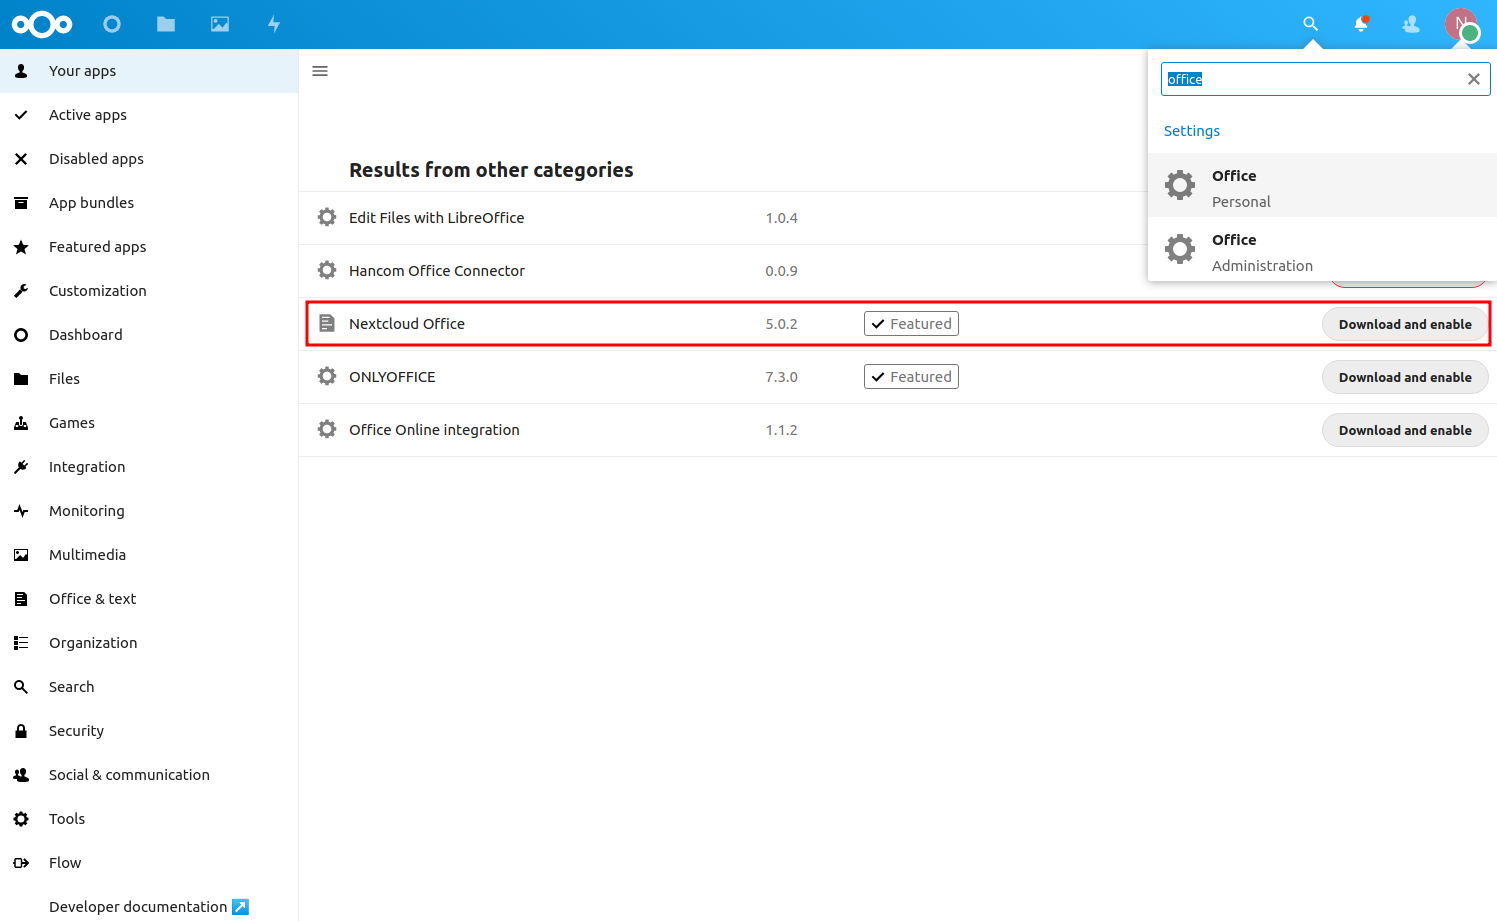
Task: Select the Hancom Office Connector app name
Action: [x=437, y=271]
